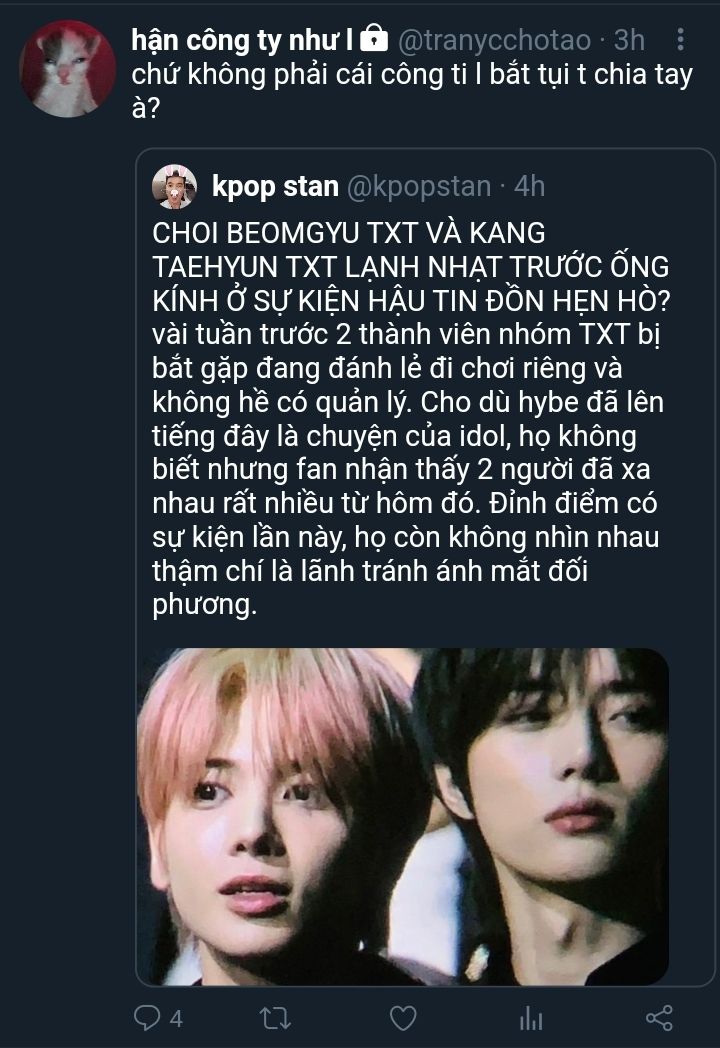Open the three-dot more options menu
This screenshot has width=720, height=1048.
click(680, 40)
